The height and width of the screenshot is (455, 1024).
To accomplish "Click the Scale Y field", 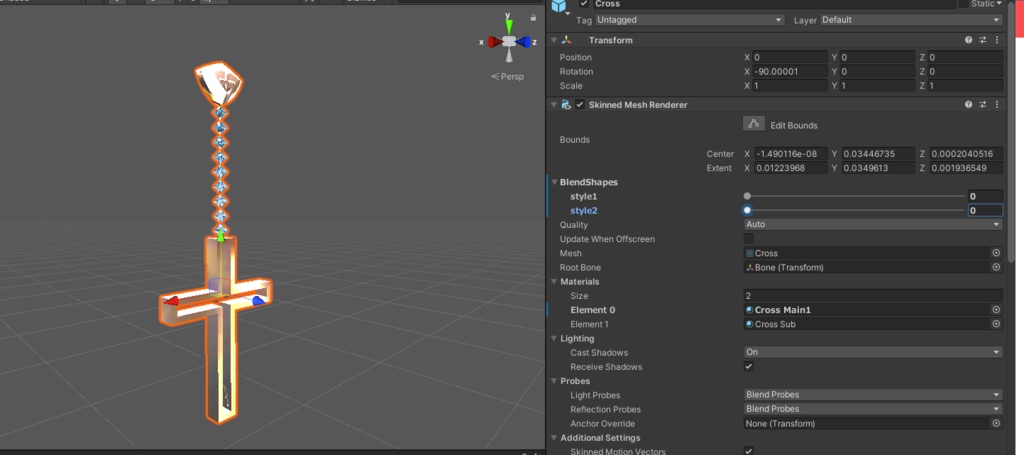I will pos(878,86).
